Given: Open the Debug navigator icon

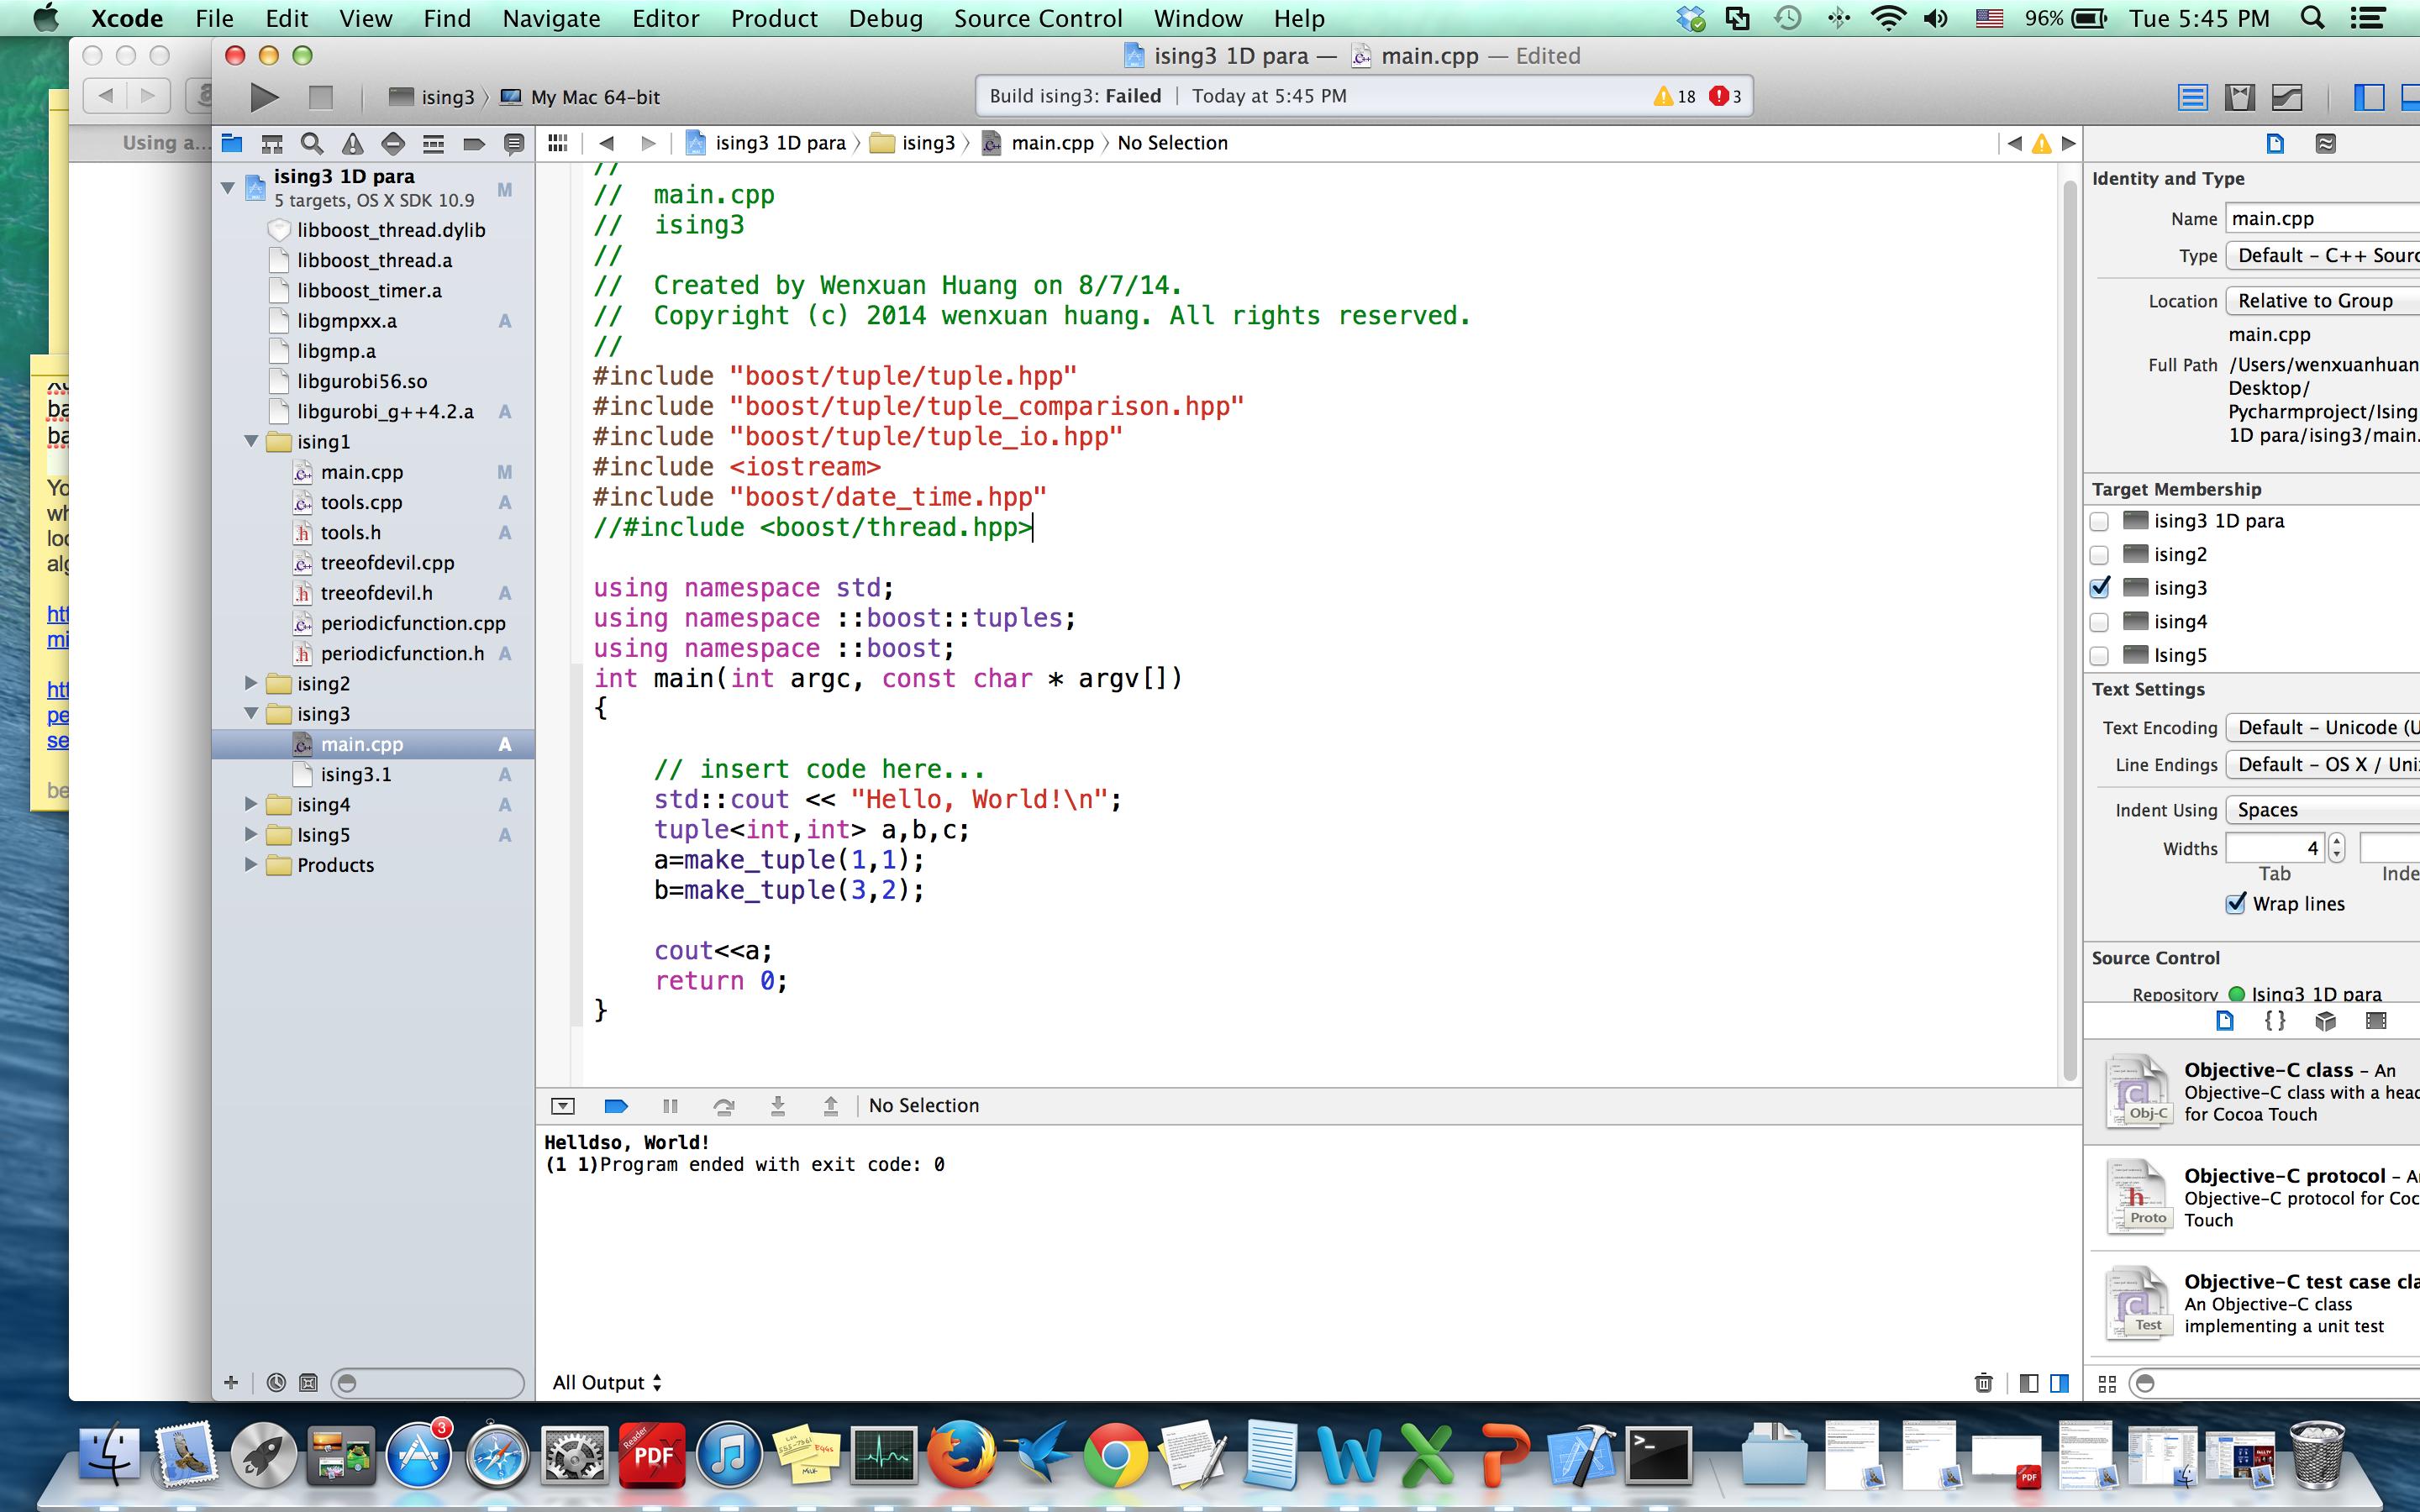Looking at the screenshot, I should 433,143.
